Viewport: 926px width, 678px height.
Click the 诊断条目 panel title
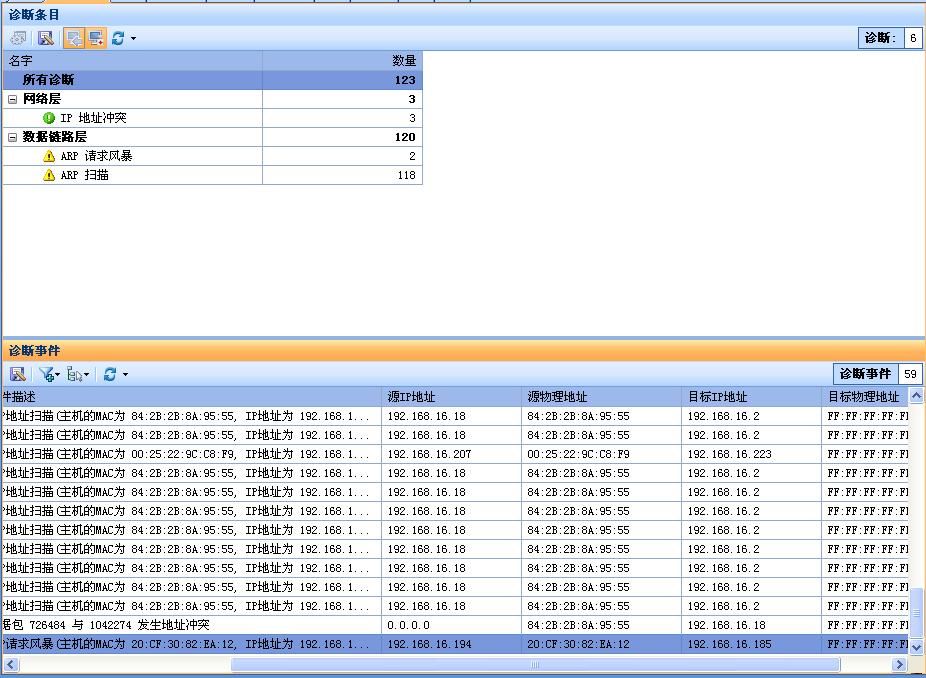[34, 15]
